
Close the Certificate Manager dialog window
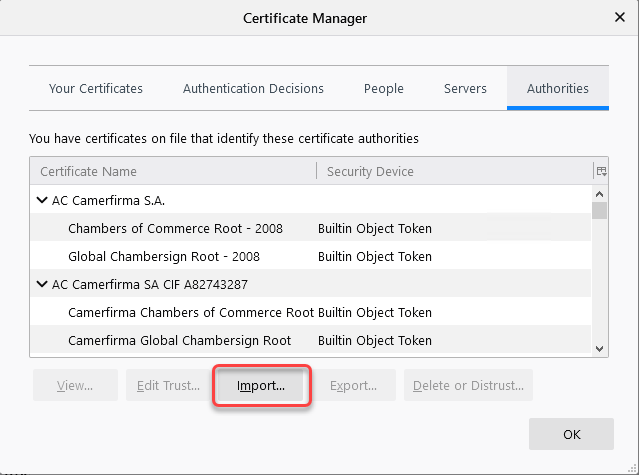click(x=618, y=17)
